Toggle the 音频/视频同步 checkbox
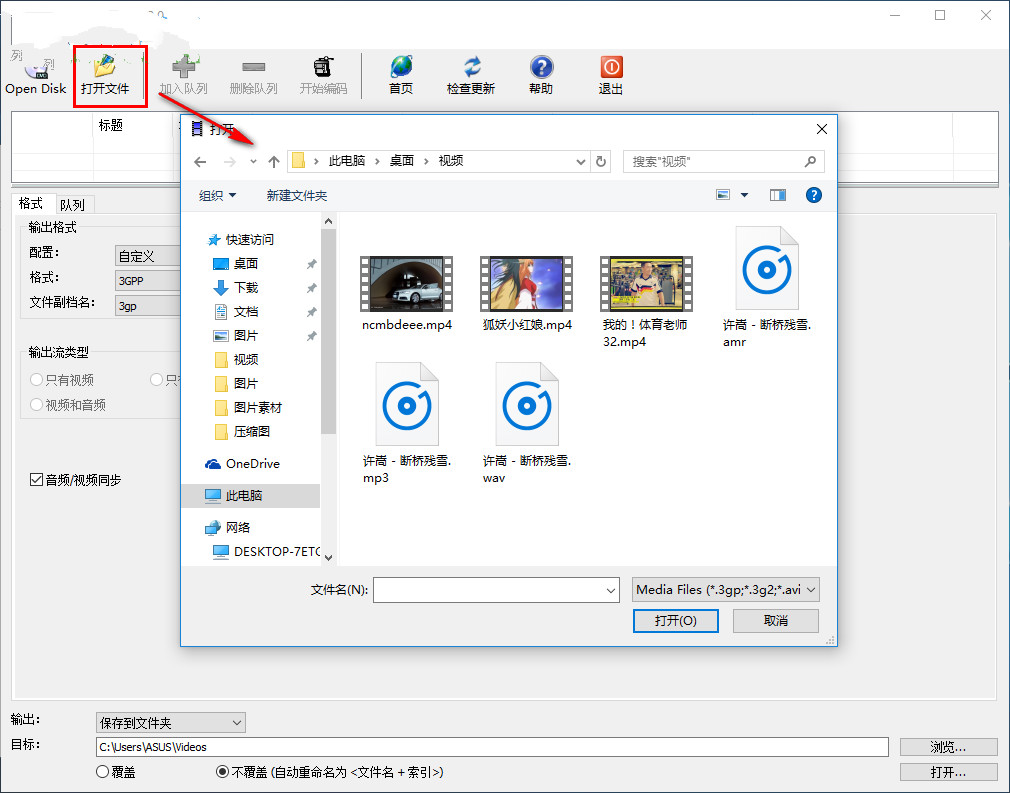This screenshot has width=1010, height=793. [37, 480]
